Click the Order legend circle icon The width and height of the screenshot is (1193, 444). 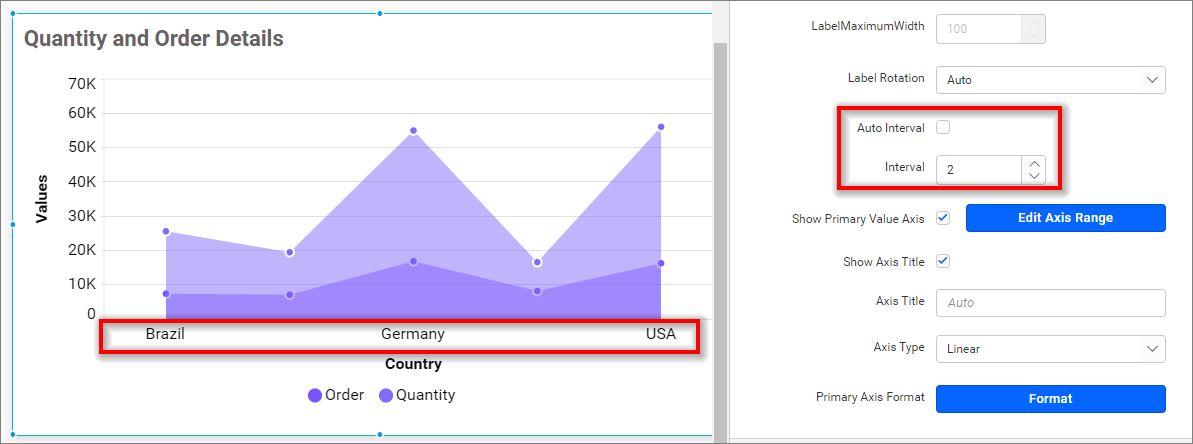pos(315,395)
